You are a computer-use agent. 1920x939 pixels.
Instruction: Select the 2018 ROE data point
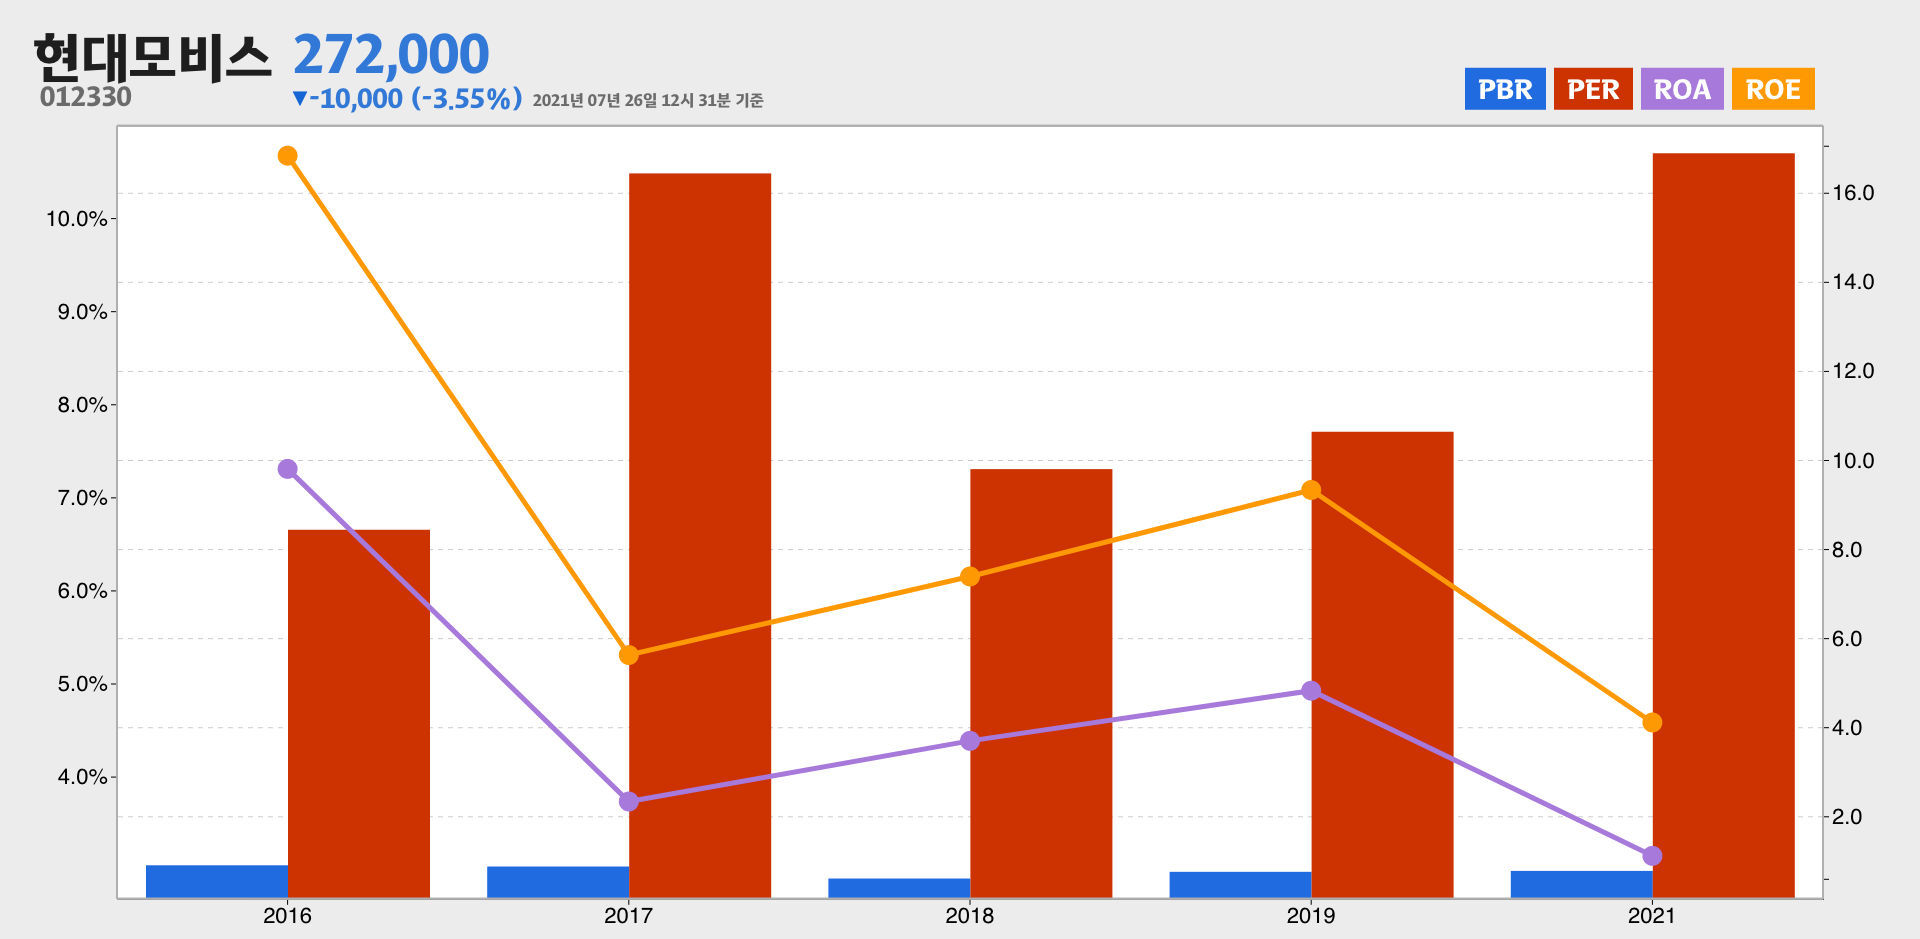coord(970,577)
